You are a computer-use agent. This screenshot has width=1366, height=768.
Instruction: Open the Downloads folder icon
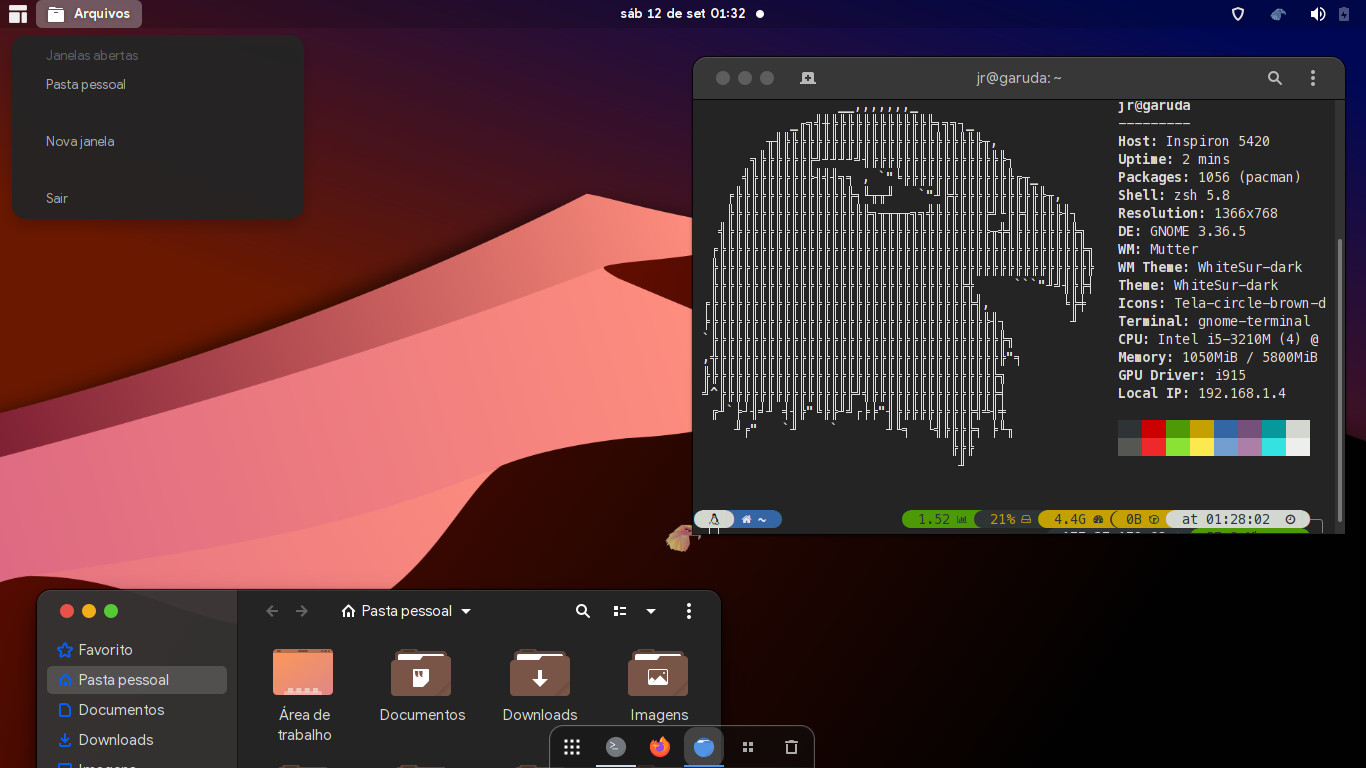point(540,673)
